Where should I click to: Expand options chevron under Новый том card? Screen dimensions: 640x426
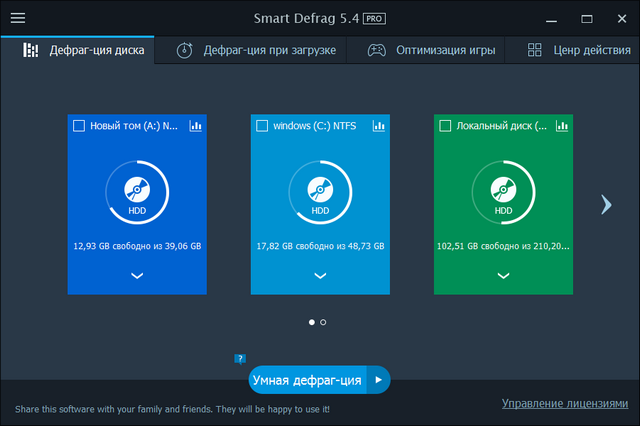click(137, 275)
